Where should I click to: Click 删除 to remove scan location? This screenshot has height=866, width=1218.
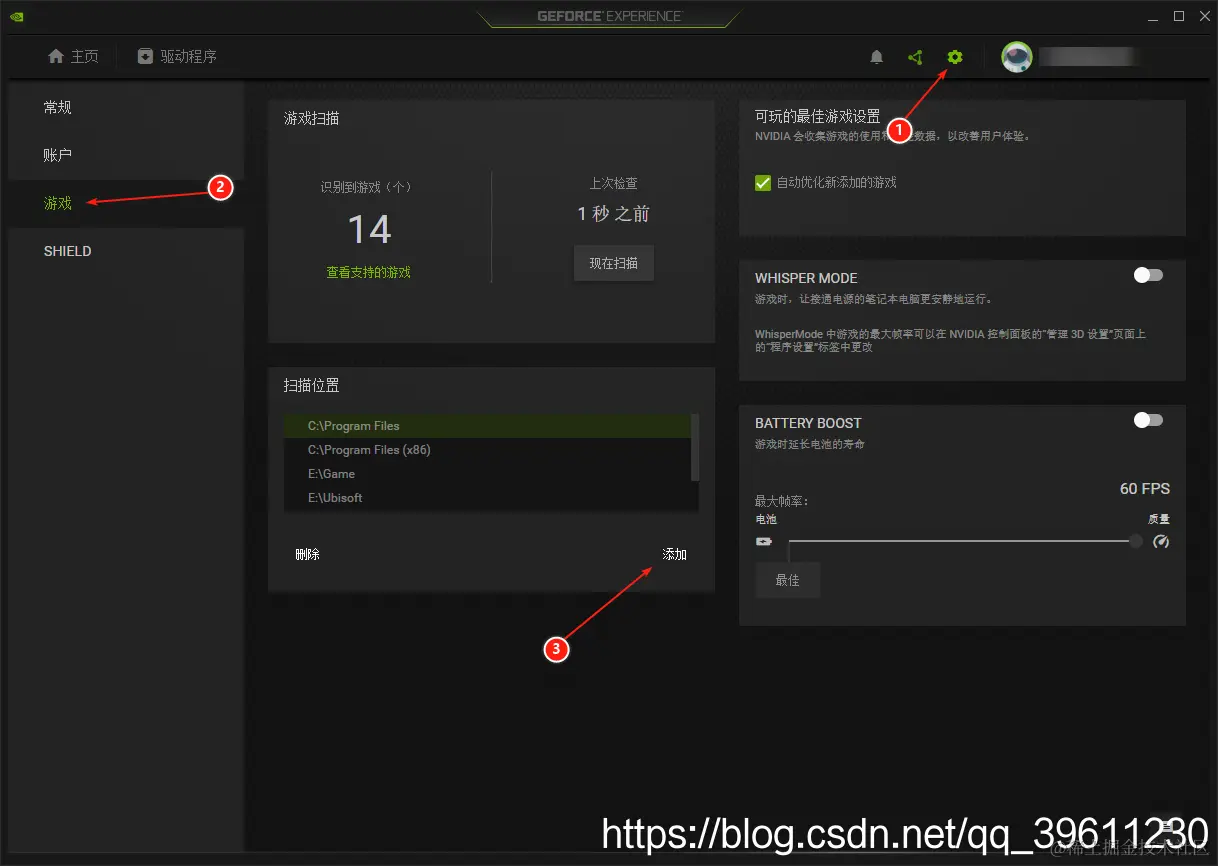307,554
